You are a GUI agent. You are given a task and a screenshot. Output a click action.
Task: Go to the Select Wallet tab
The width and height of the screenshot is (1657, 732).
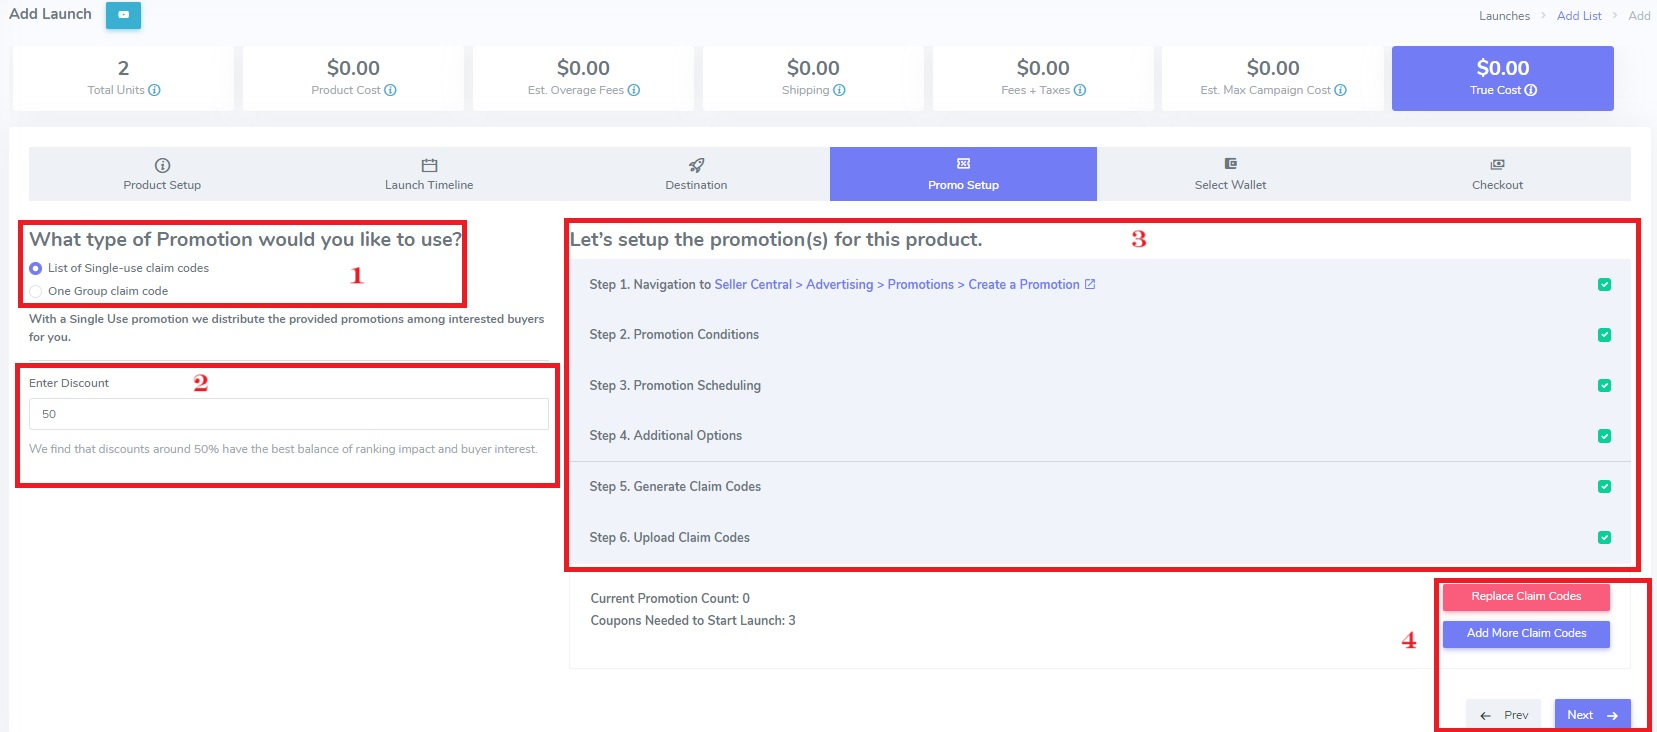(1230, 174)
